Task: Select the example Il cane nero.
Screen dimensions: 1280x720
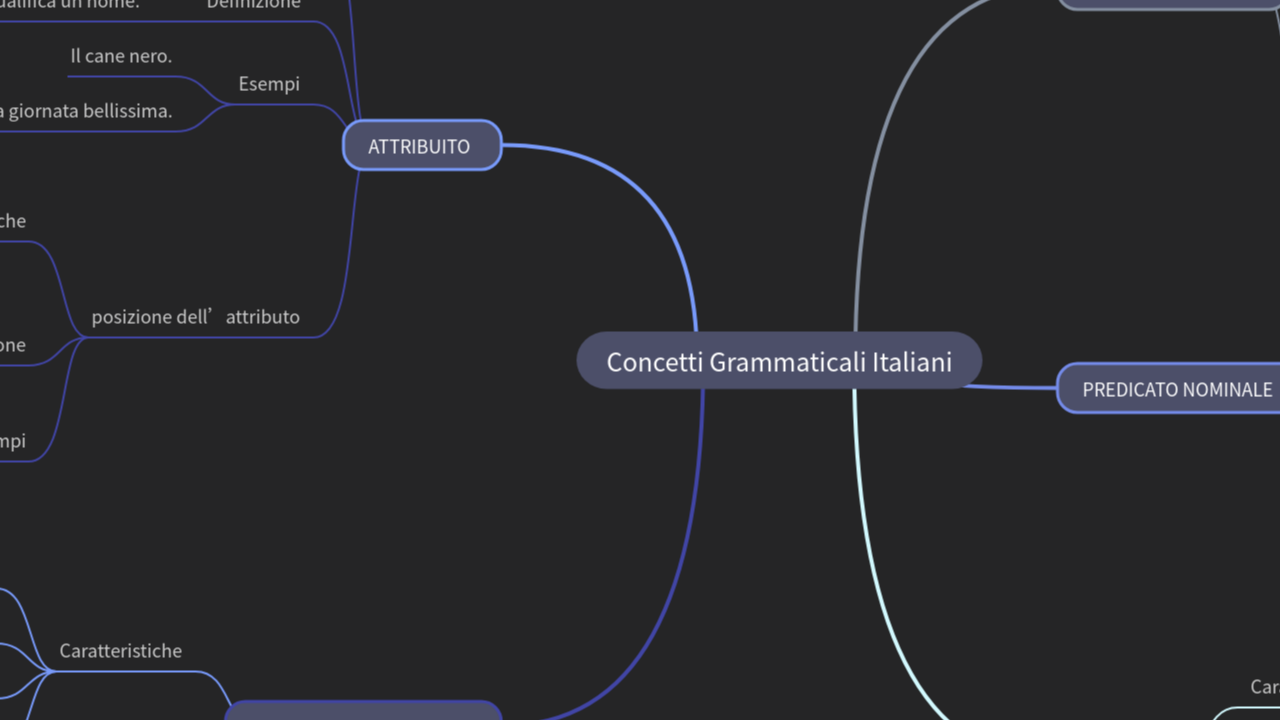Action: tap(121, 56)
